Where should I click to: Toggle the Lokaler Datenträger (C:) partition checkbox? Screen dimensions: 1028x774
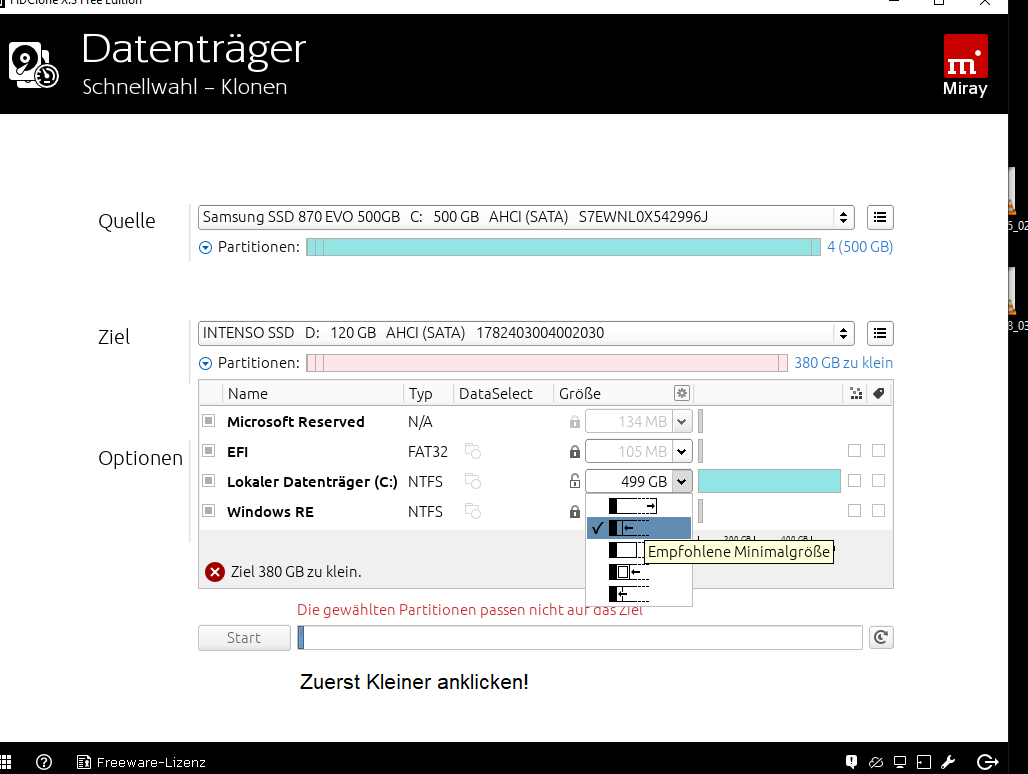point(208,481)
